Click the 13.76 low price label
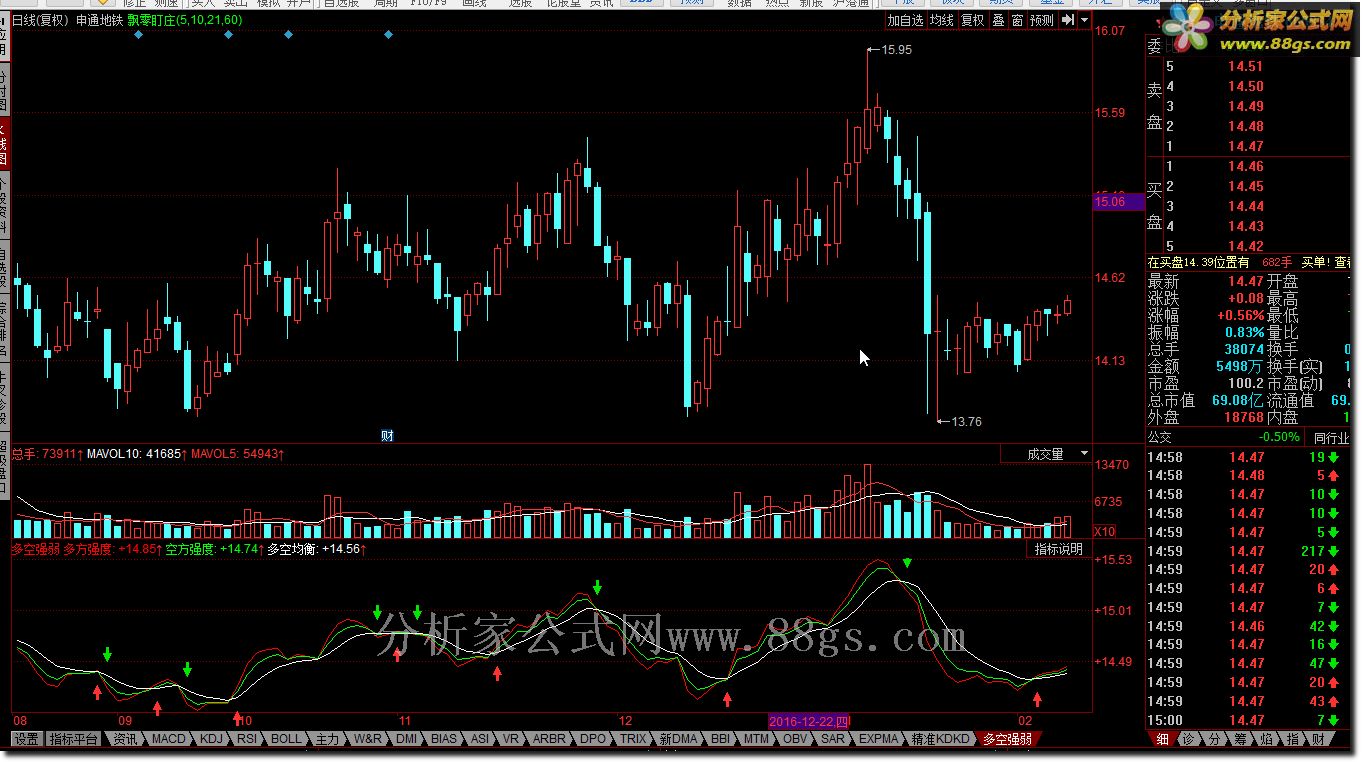This screenshot has height=762, width=1362. tap(966, 422)
